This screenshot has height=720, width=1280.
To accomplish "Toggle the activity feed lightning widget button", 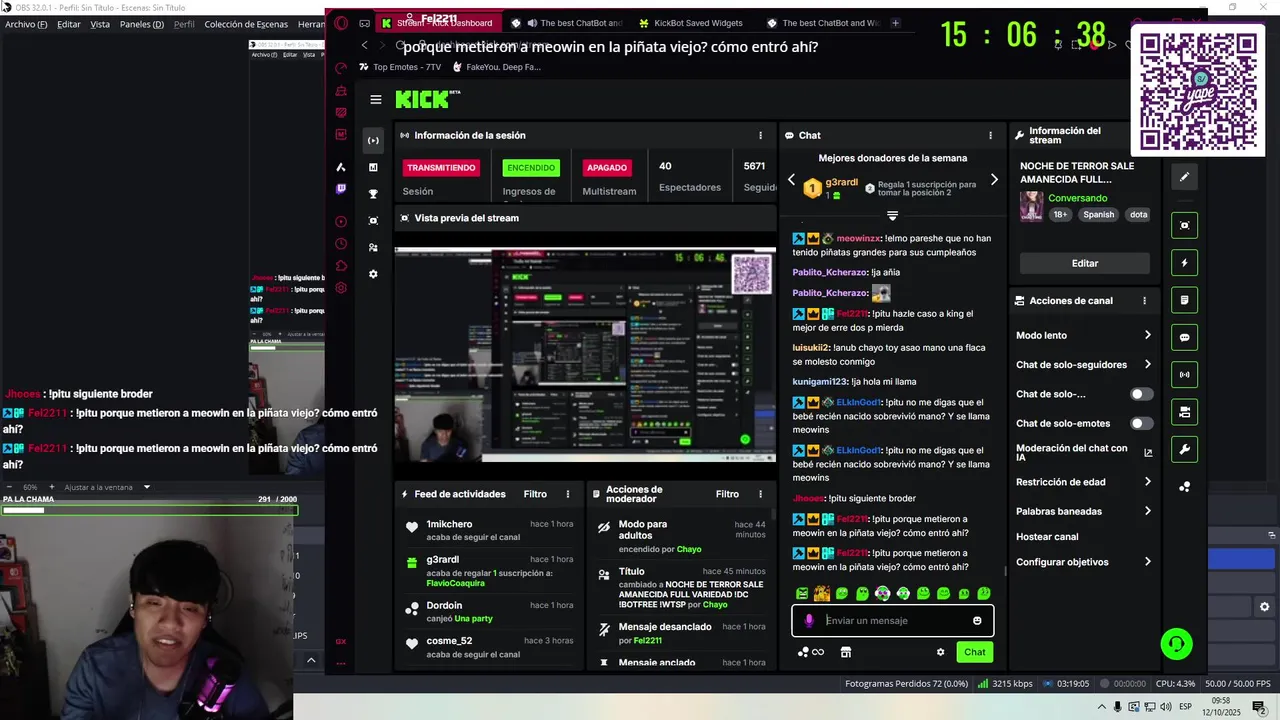I will [x=1184, y=263].
